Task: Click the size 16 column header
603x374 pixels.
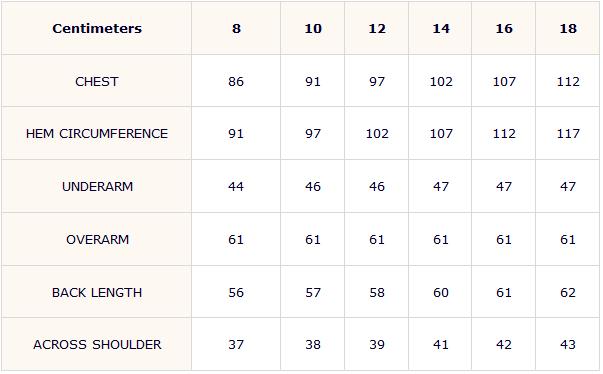Action: (504, 28)
